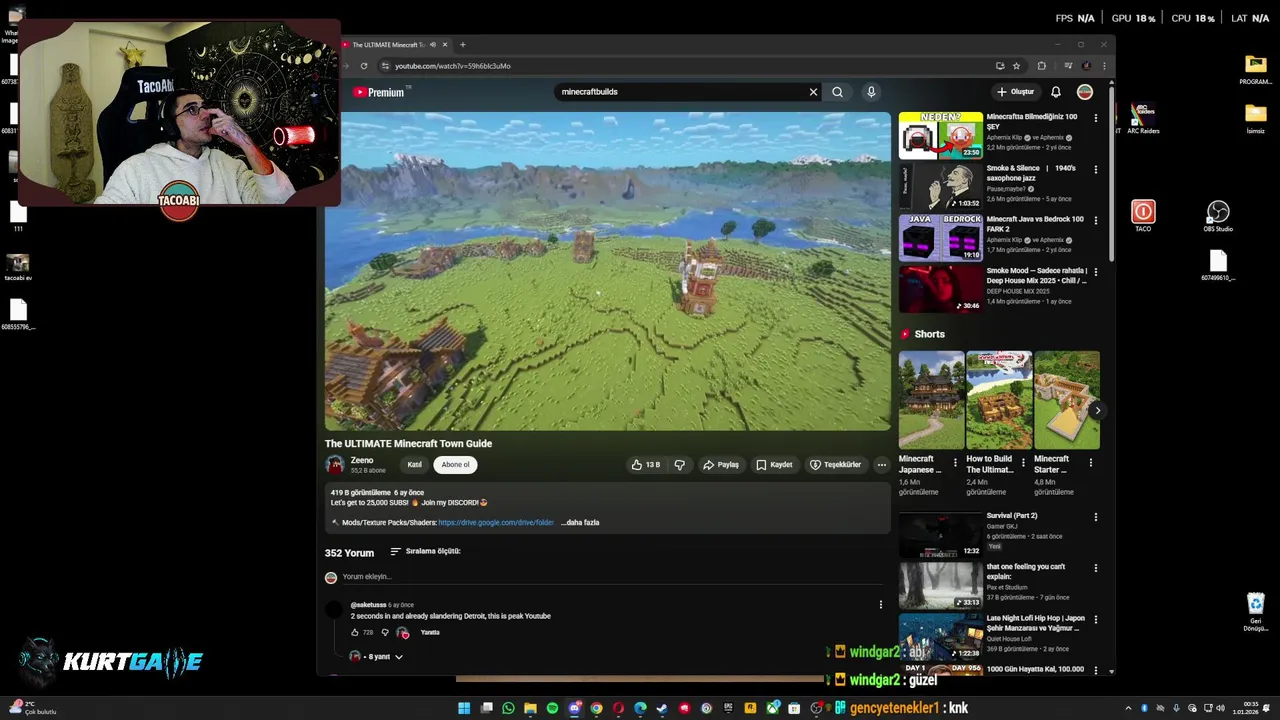
Task: Like the video with thumbs up
Action: (x=645, y=465)
